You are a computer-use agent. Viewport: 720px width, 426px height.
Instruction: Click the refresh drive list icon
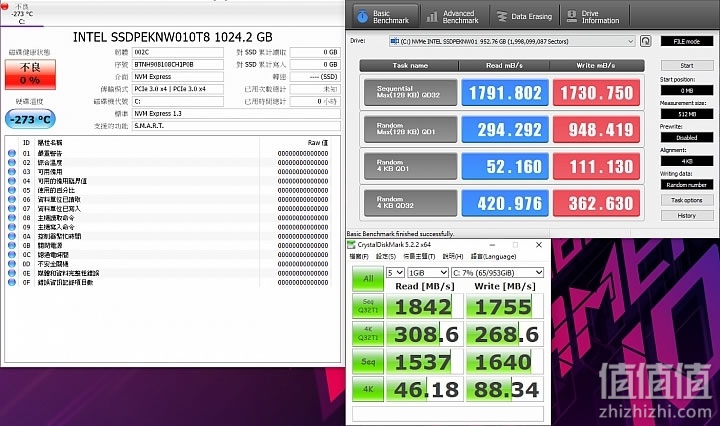[645, 41]
